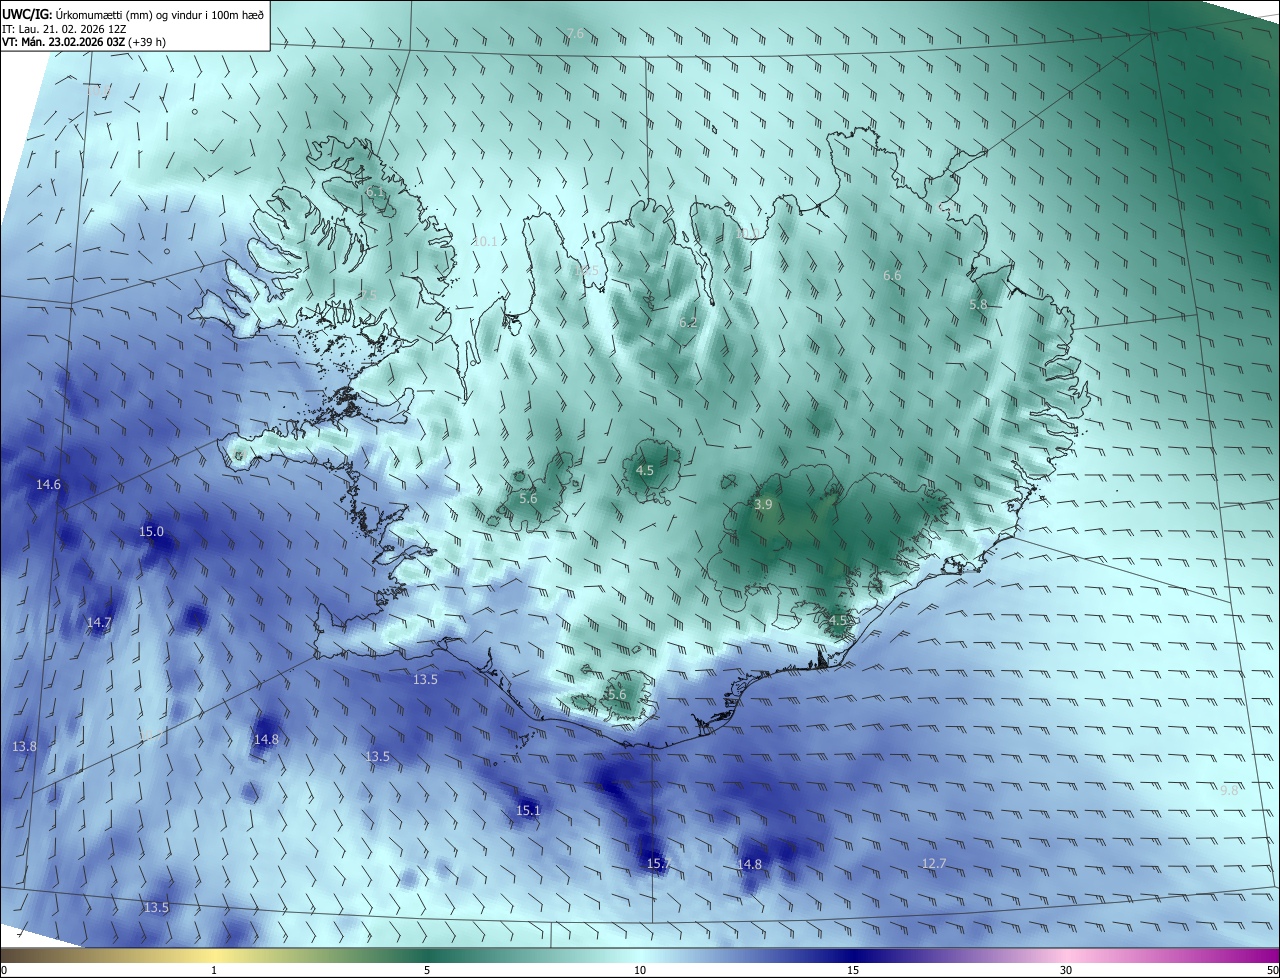The width and height of the screenshot is (1280, 978).
Task: Click the 30 tick label on the color scale
Action: [x=1066, y=970]
